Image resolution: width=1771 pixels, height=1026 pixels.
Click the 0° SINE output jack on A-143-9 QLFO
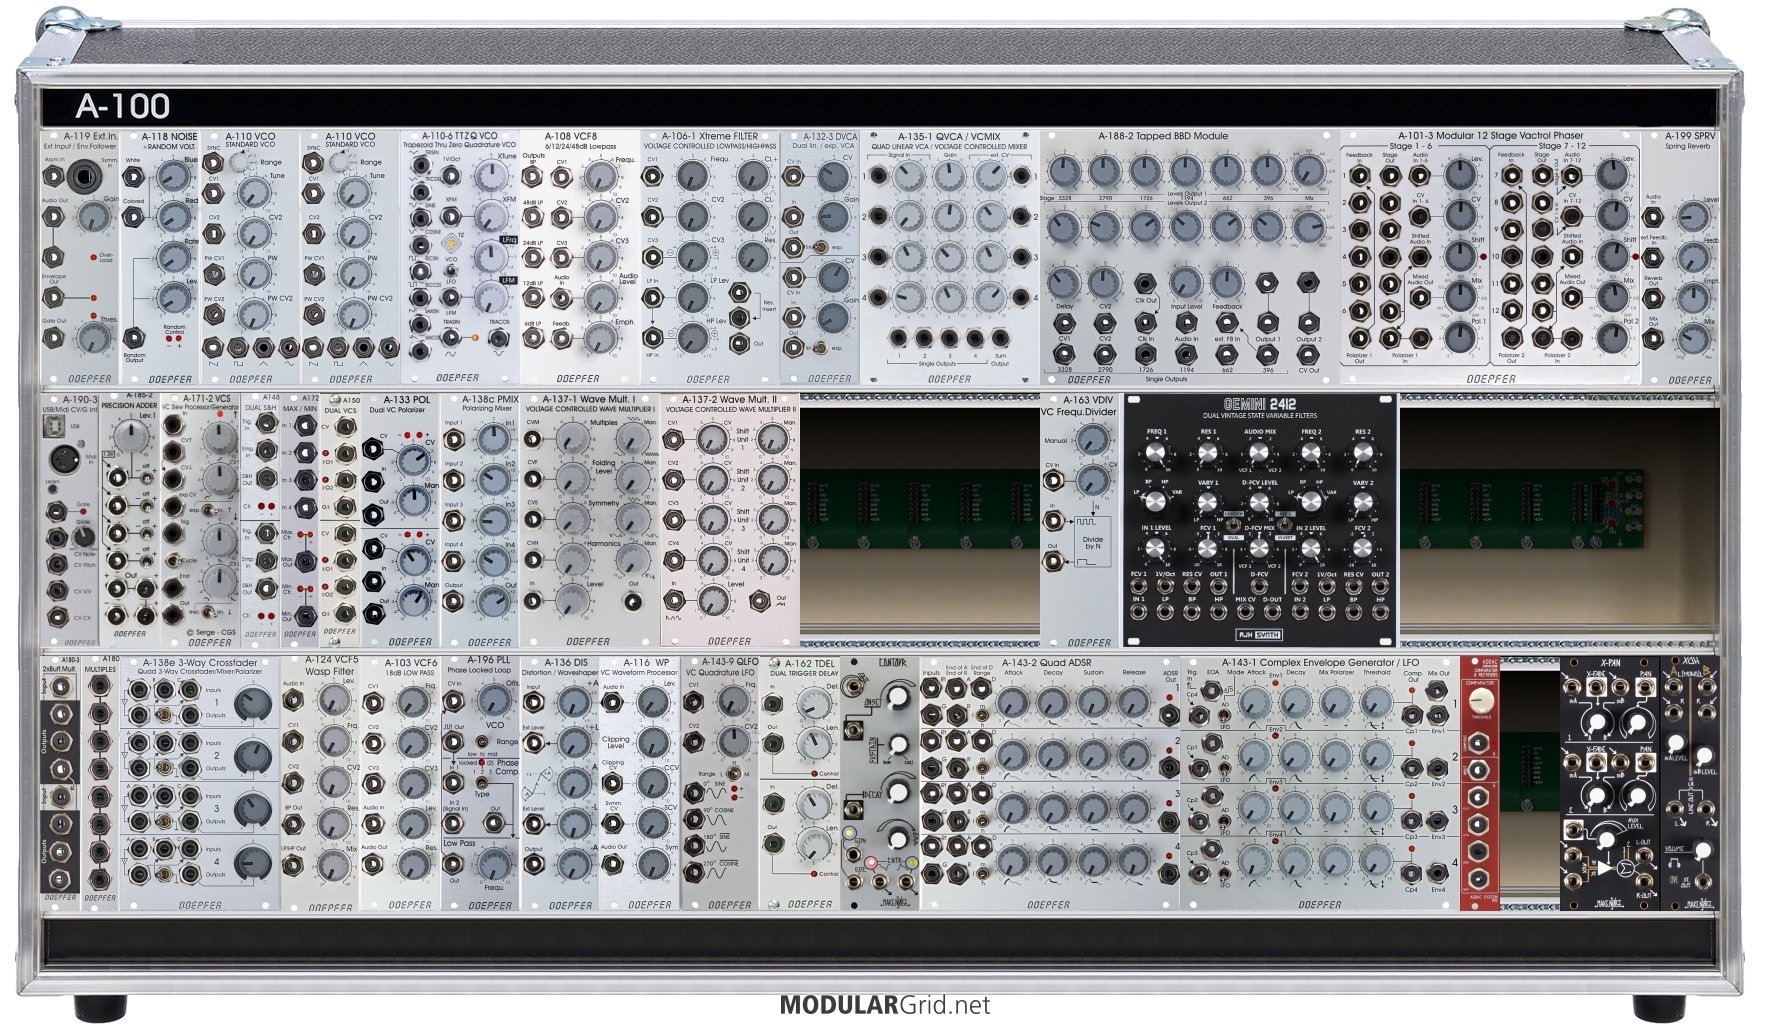pos(693,793)
